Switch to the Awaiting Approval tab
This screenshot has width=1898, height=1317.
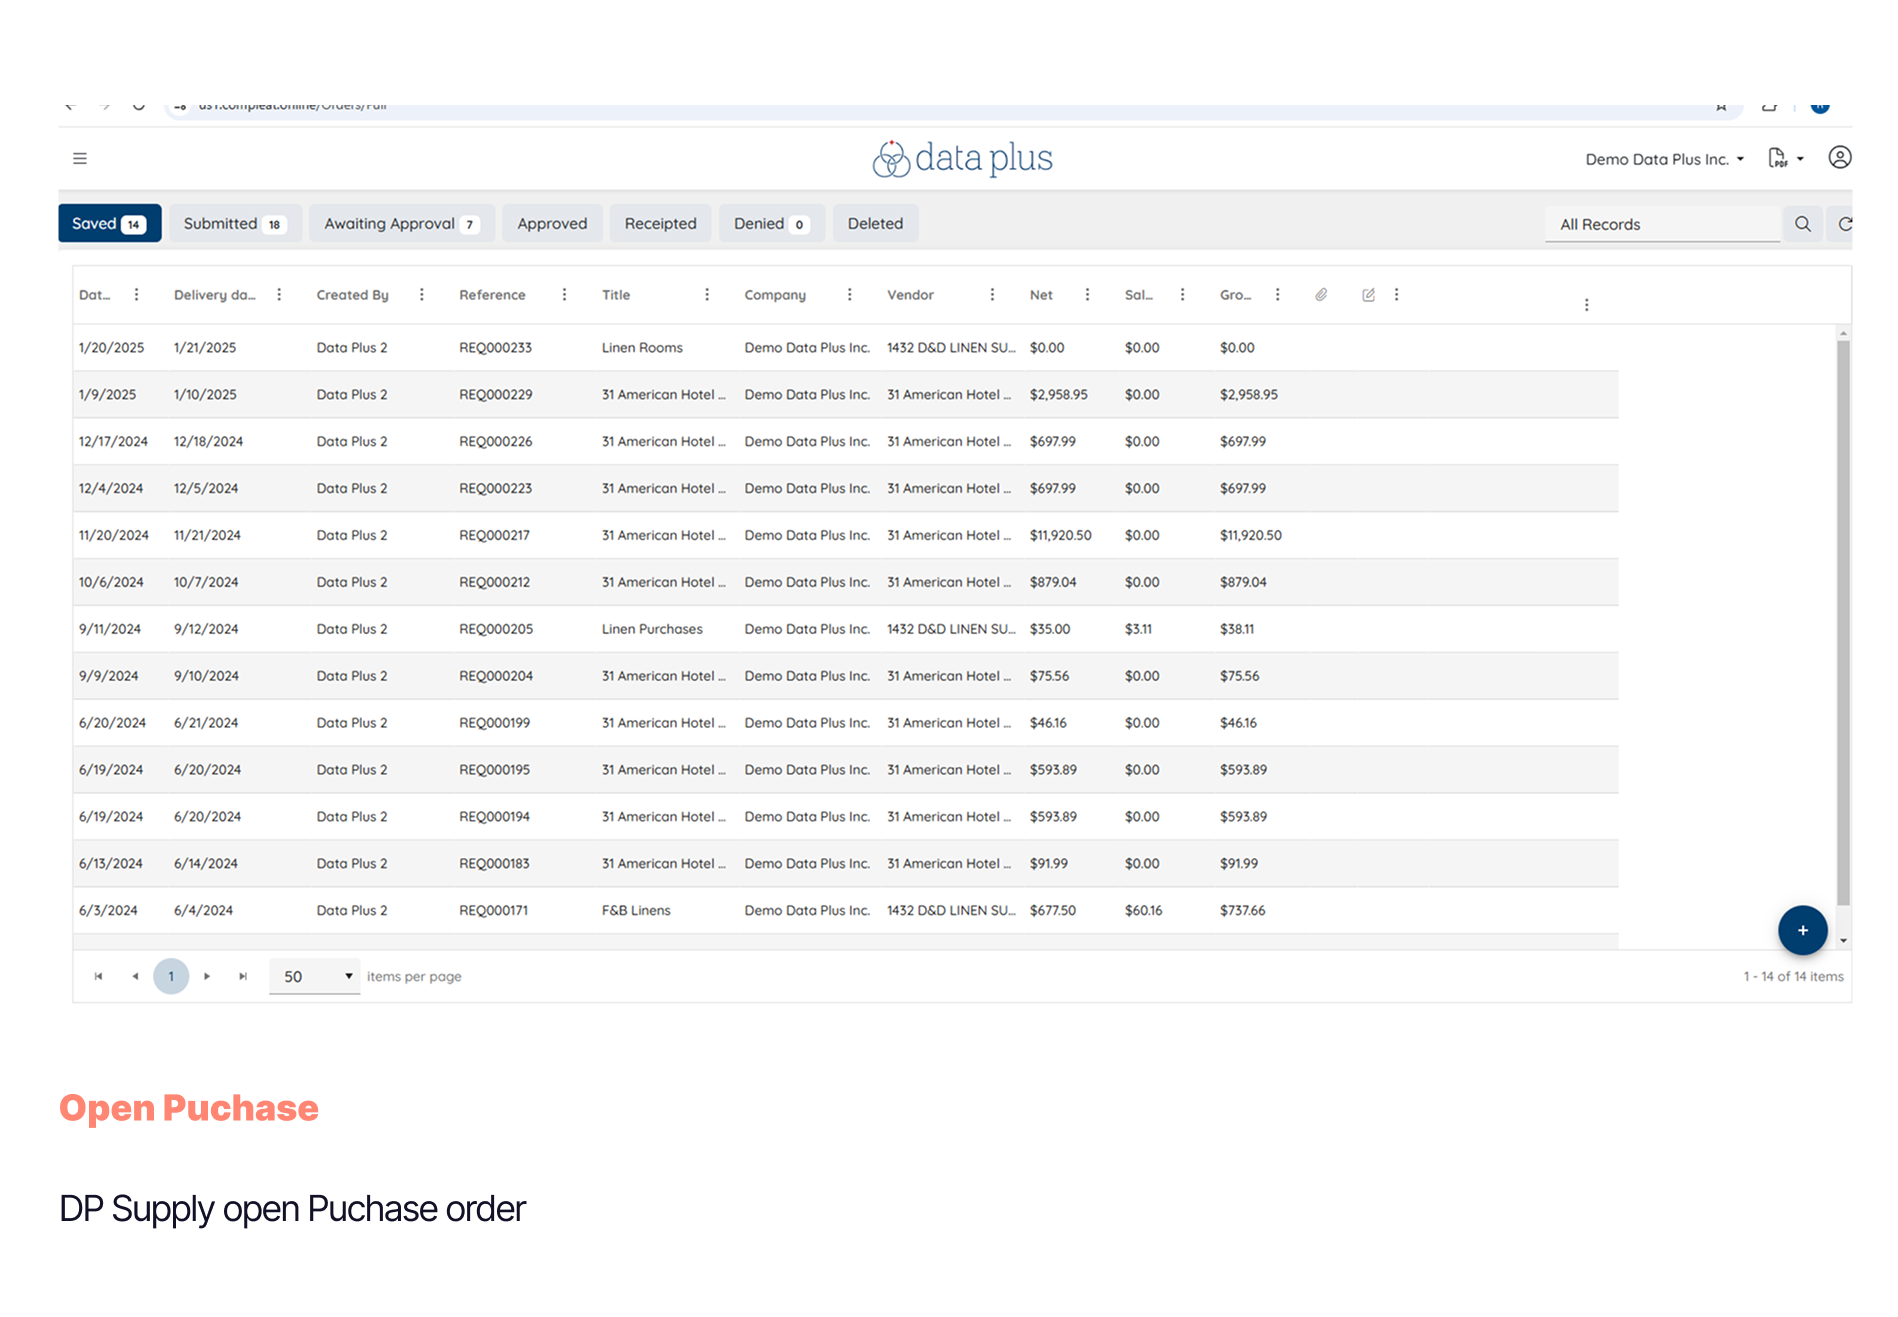401,223
